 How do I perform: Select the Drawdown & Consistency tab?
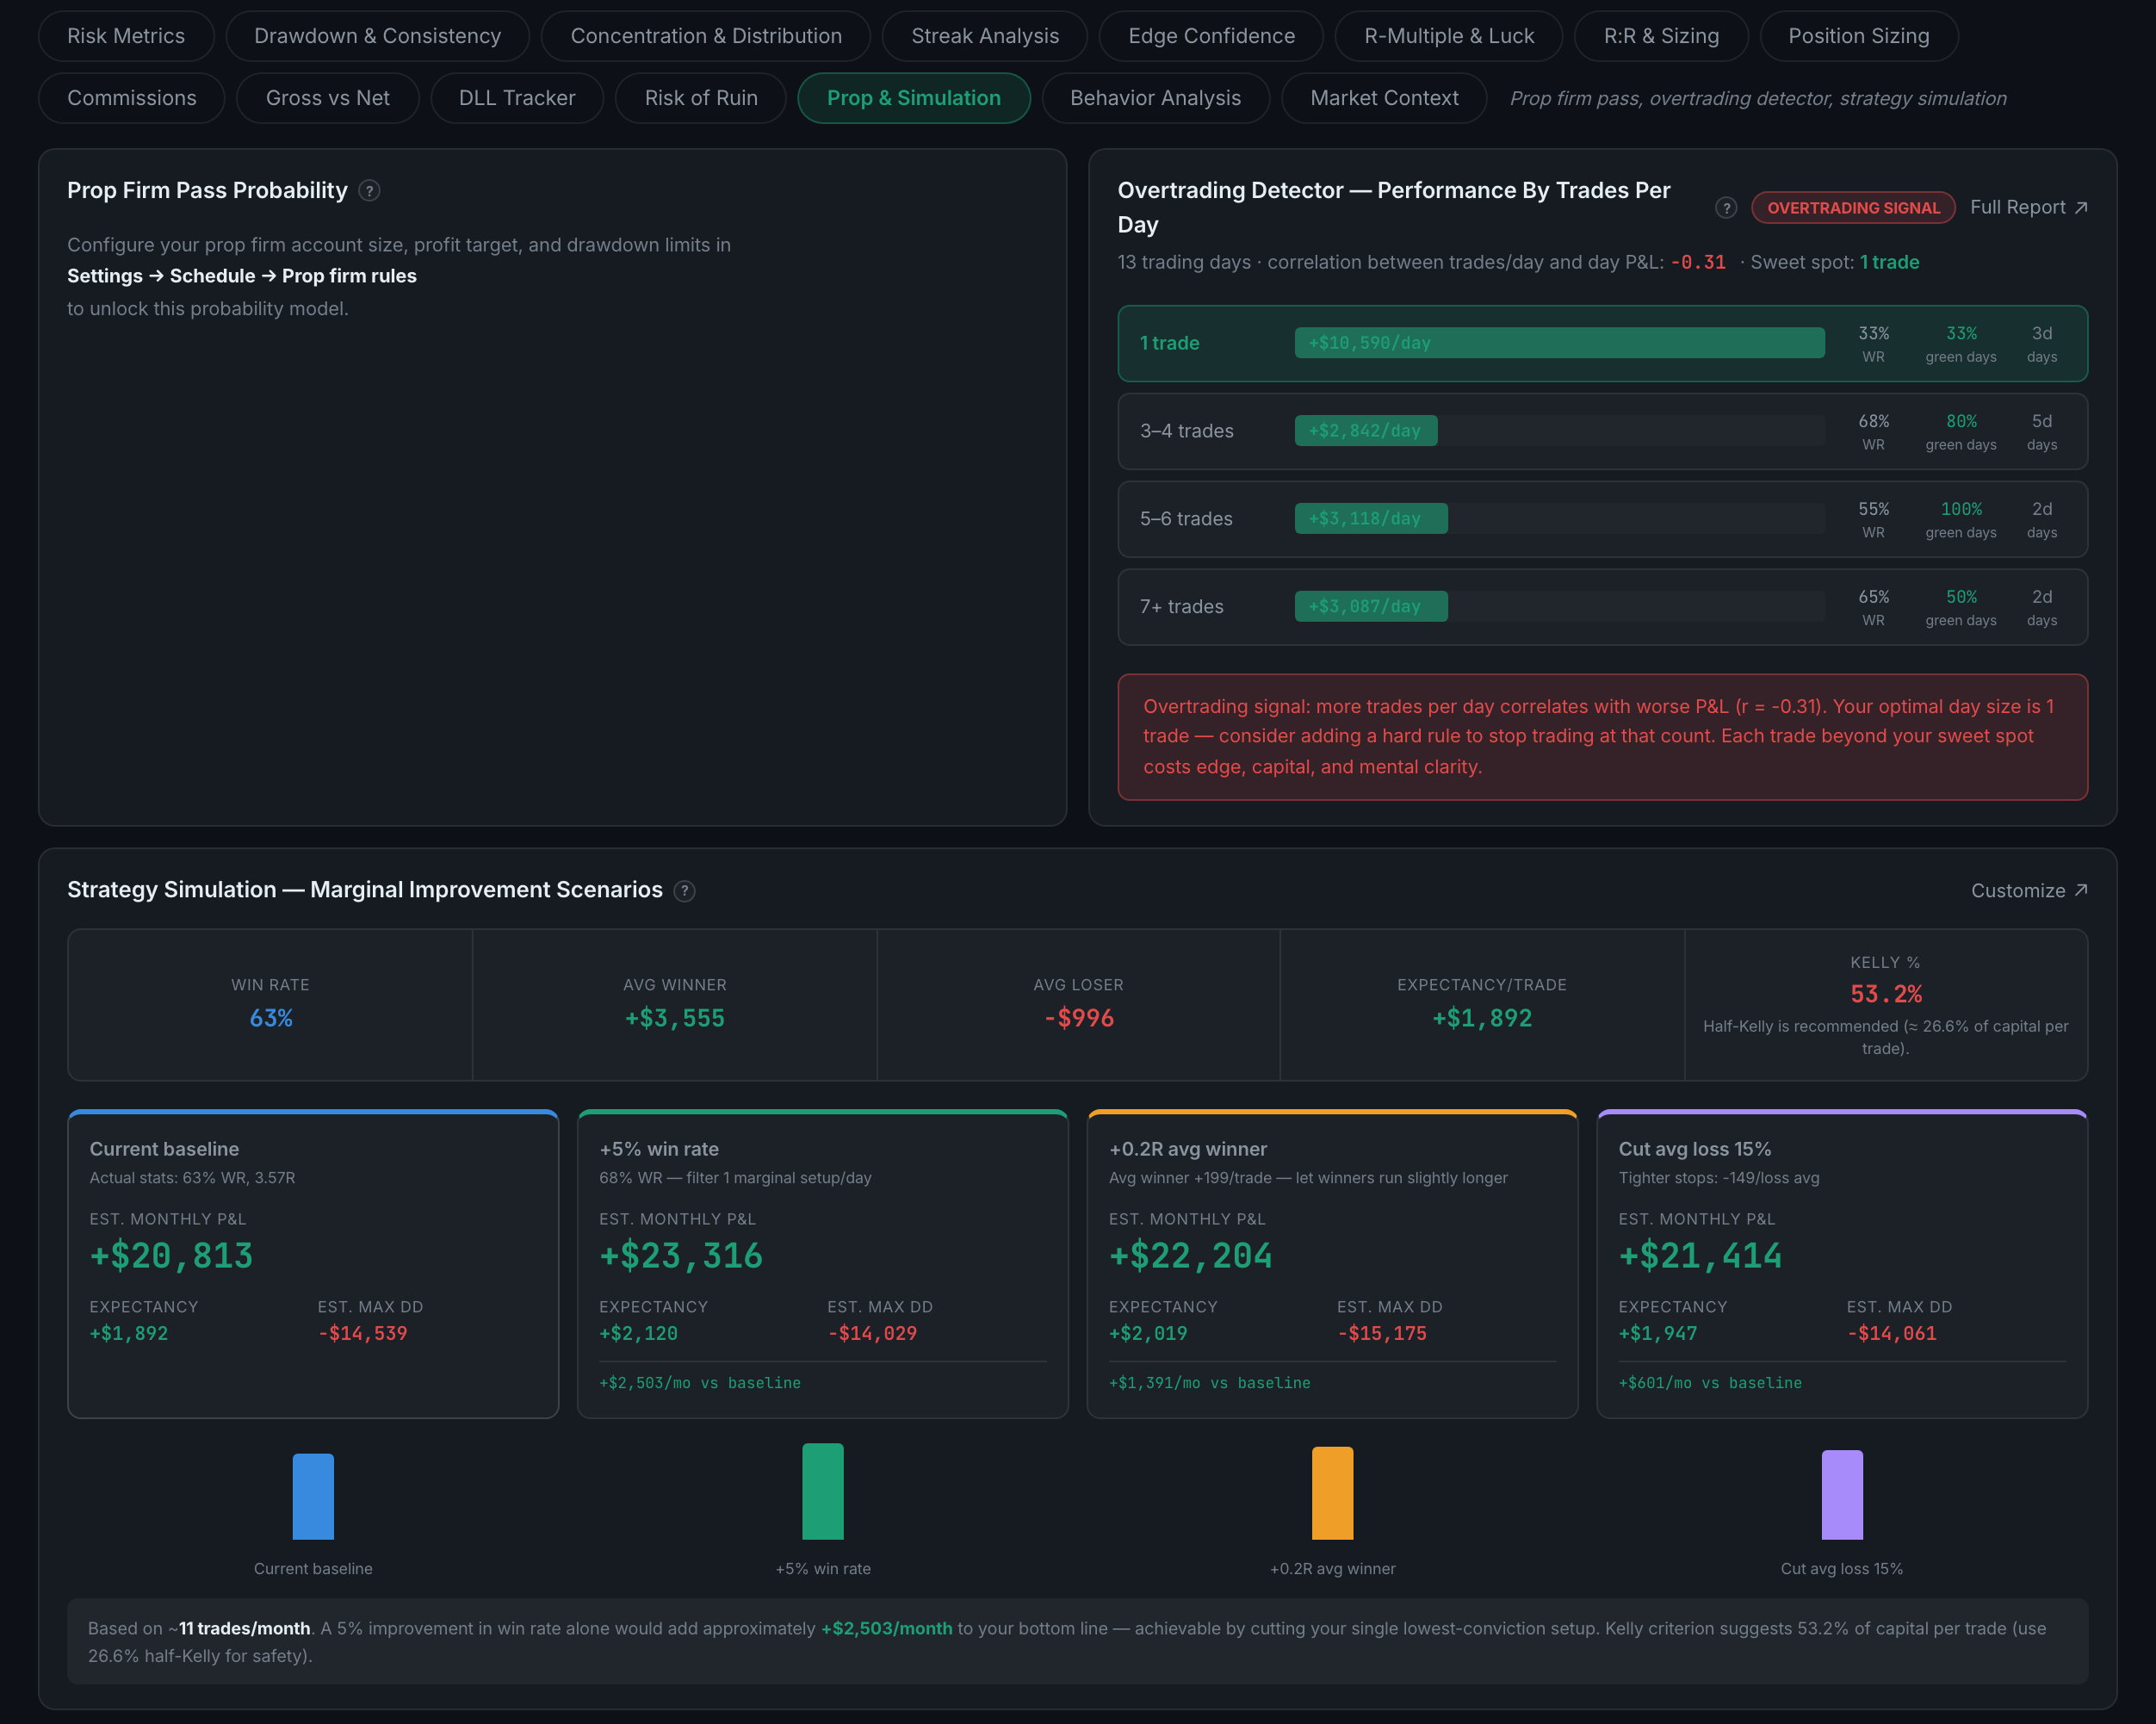tap(378, 36)
